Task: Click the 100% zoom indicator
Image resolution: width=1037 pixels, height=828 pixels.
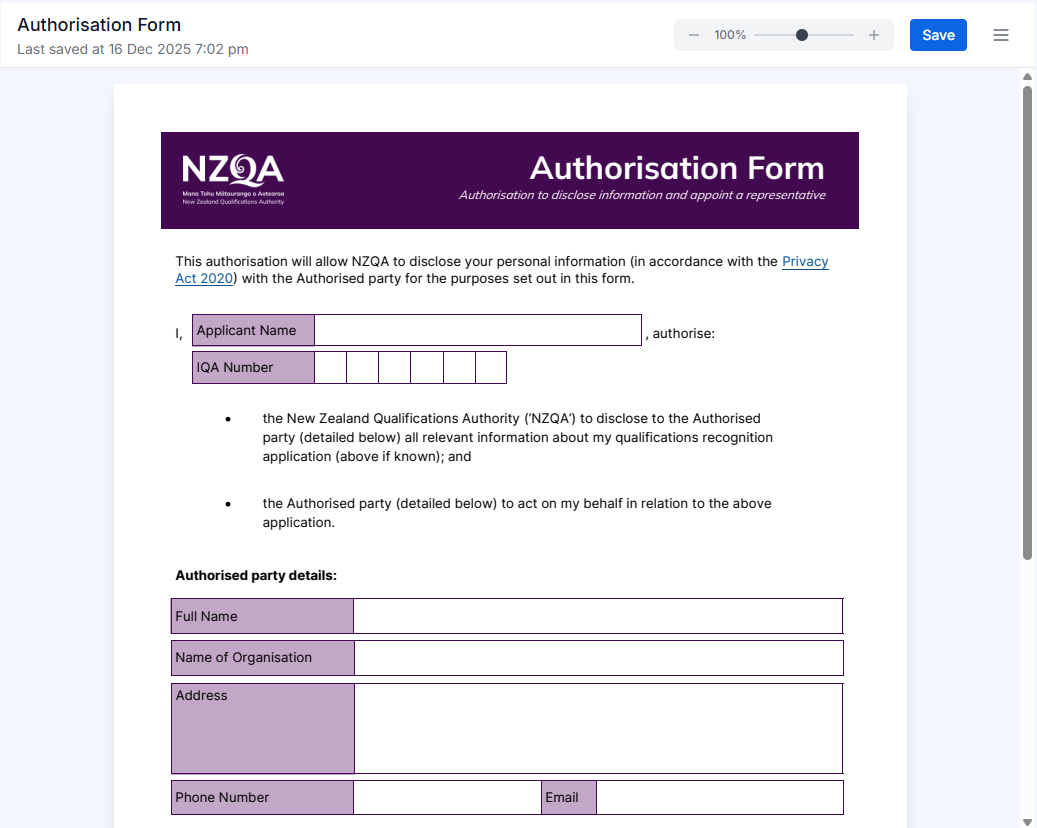Action: (x=729, y=34)
